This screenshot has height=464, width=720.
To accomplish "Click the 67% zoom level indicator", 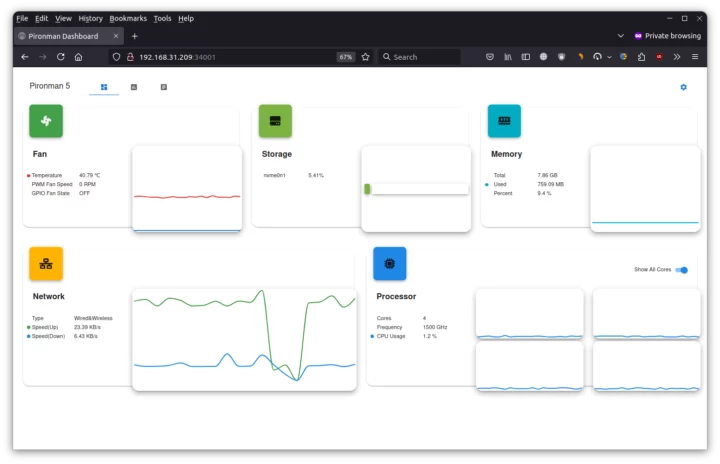I will point(345,57).
